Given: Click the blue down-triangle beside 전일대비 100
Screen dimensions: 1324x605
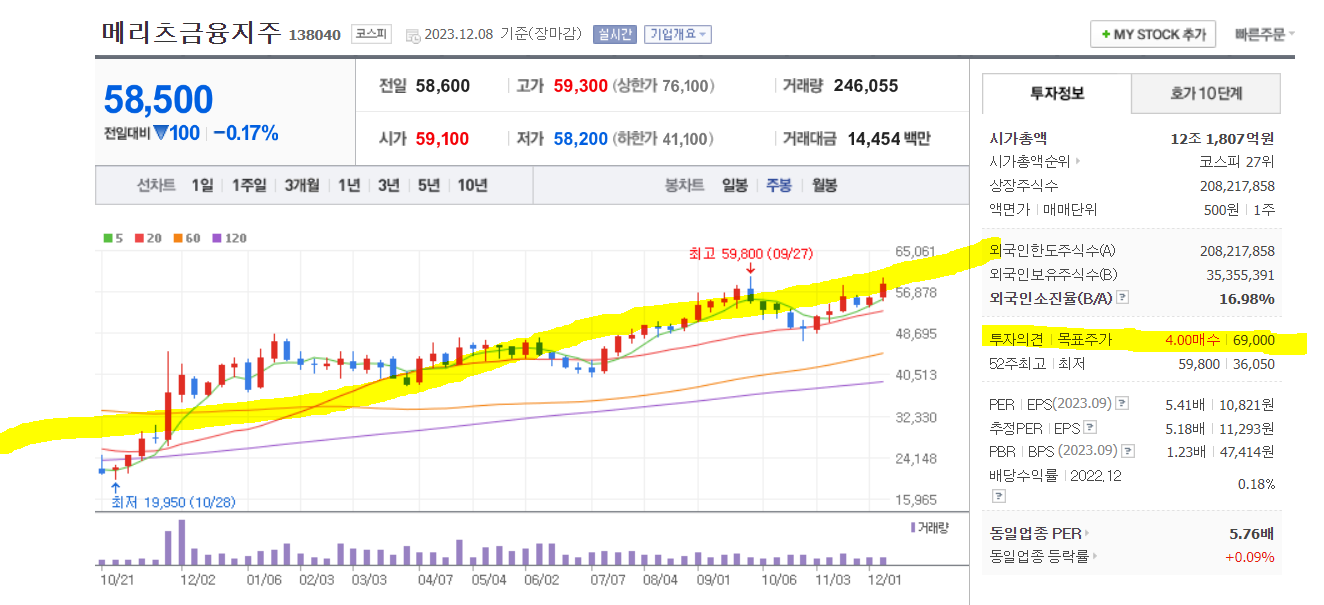Looking at the screenshot, I should 159,133.
